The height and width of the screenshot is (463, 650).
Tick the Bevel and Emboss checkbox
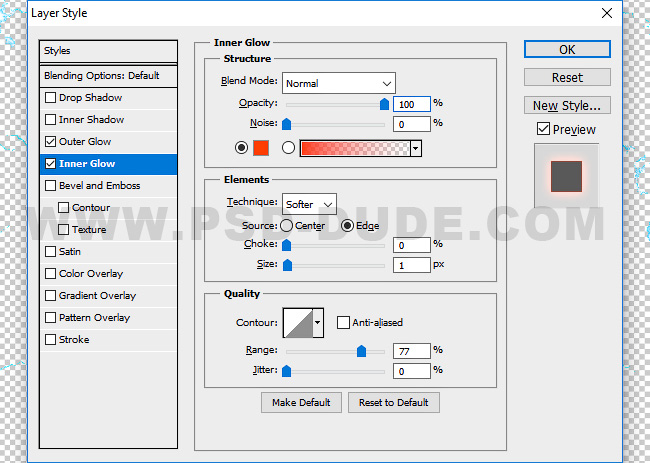tap(50, 186)
